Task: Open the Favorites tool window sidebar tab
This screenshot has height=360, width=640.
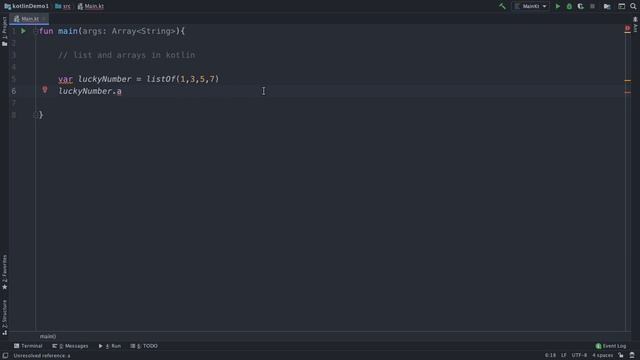Action: click(x=4, y=272)
